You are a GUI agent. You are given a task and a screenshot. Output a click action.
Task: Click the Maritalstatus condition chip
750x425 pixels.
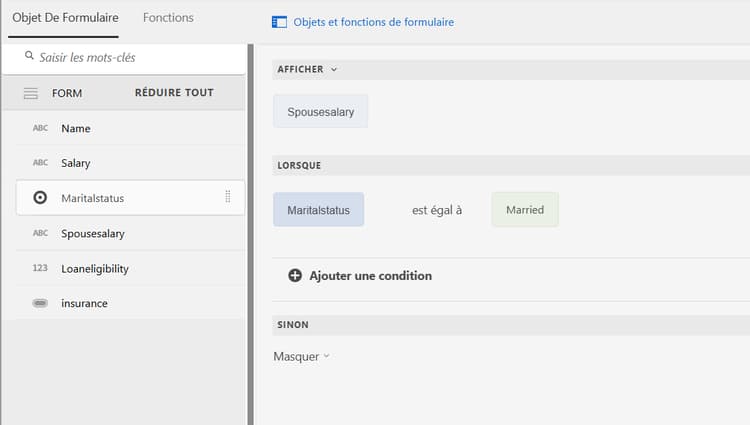(x=319, y=209)
